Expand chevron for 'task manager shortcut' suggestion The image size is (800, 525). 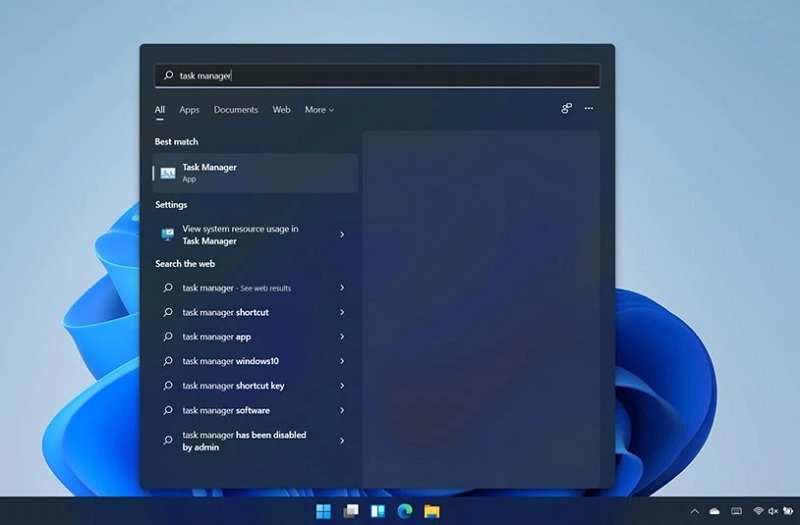pyautogui.click(x=342, y=312)
